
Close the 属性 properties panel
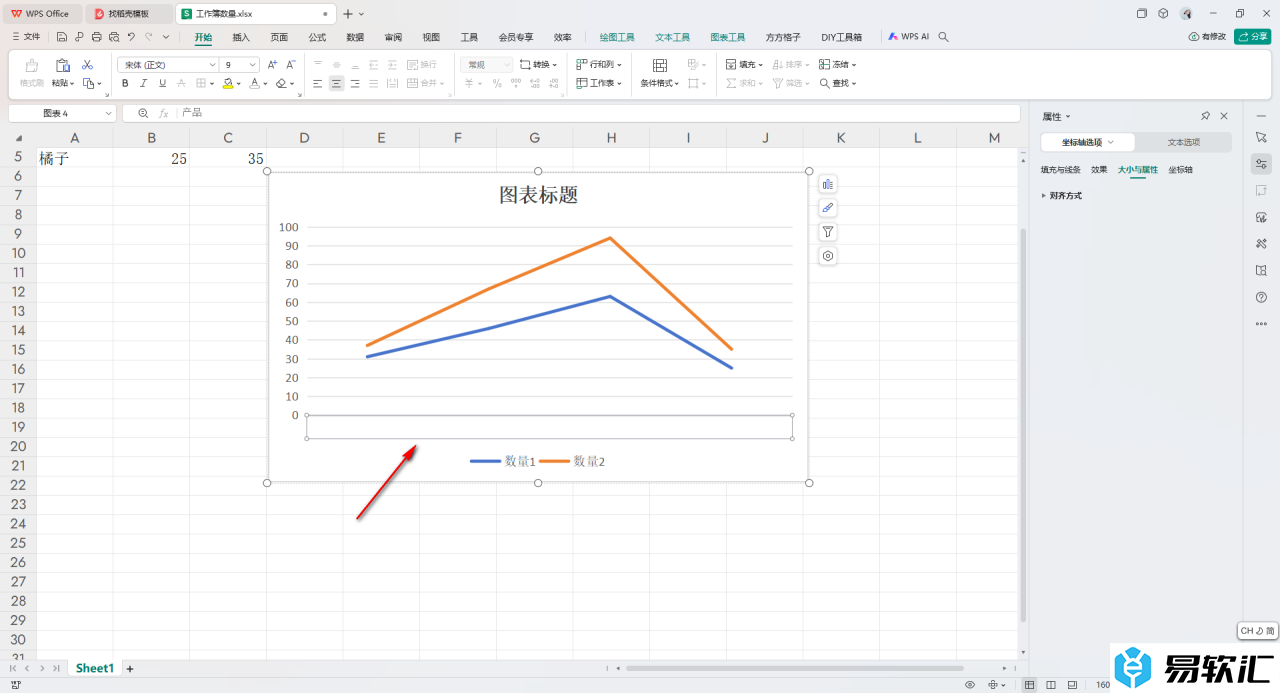click(1224, 116)
